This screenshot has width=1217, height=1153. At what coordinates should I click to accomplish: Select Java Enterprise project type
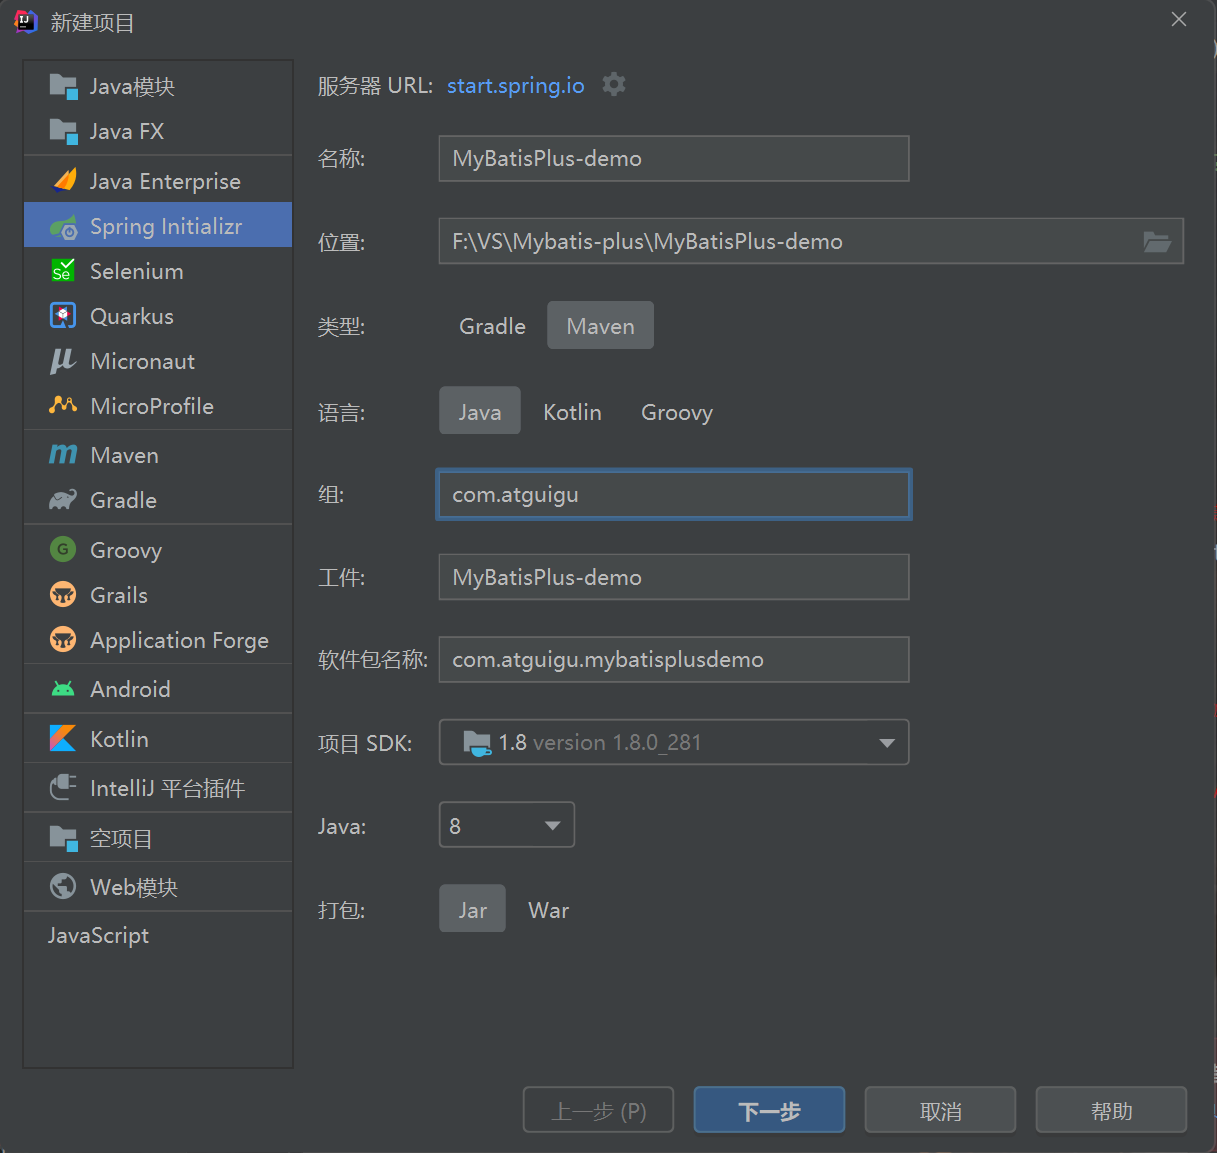point(158,181)
